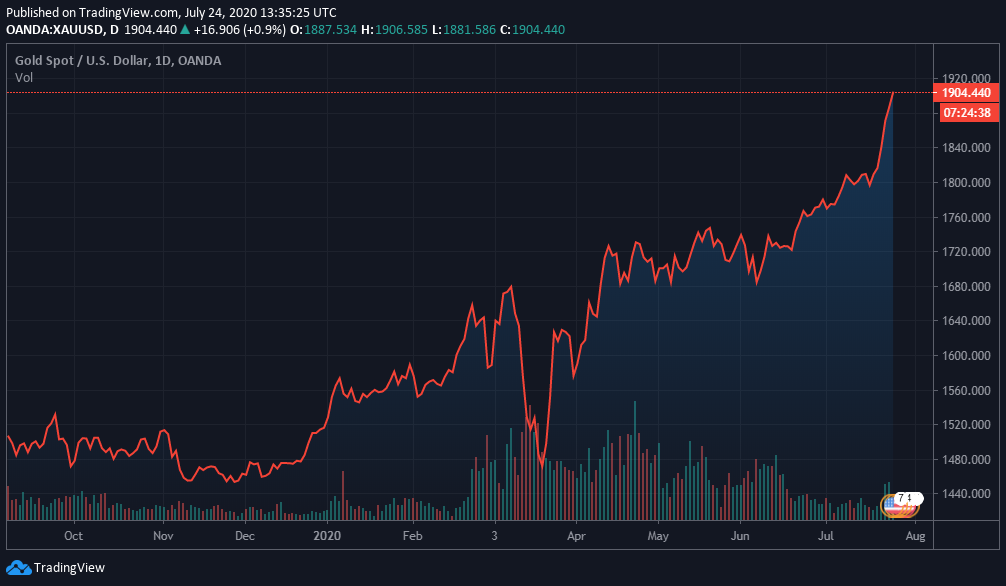Click the 2020 marker on the time axis
The height and width of the screenshot is (586, 1006).
327,535
